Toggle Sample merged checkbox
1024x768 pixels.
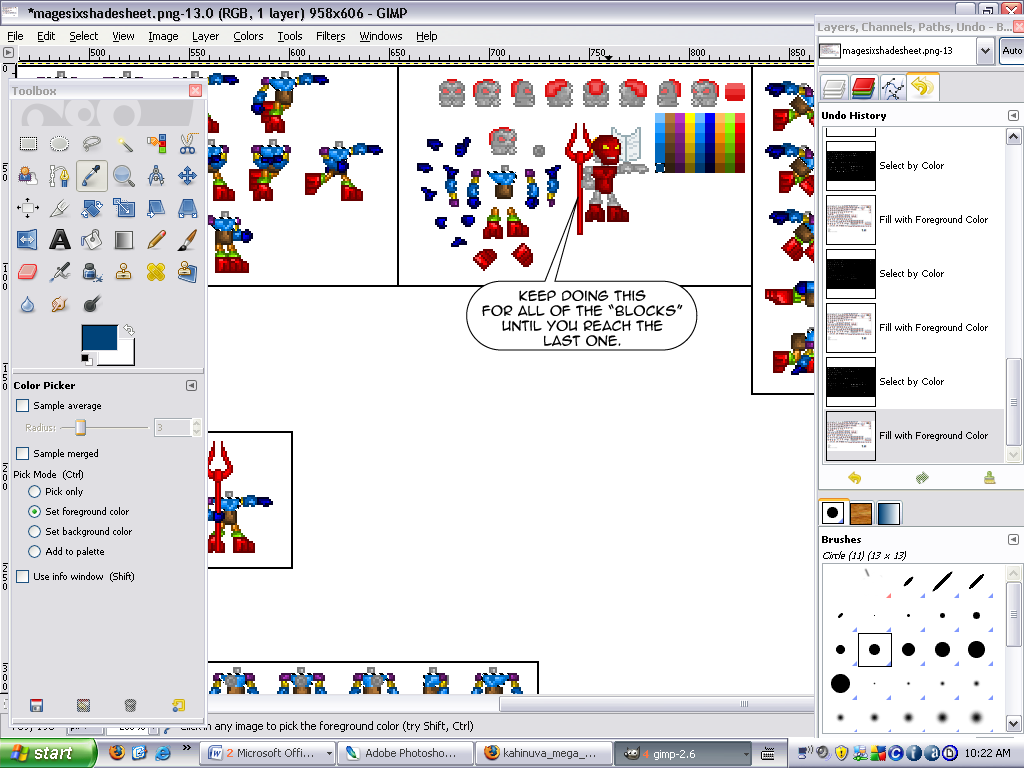tap(22, 453)
